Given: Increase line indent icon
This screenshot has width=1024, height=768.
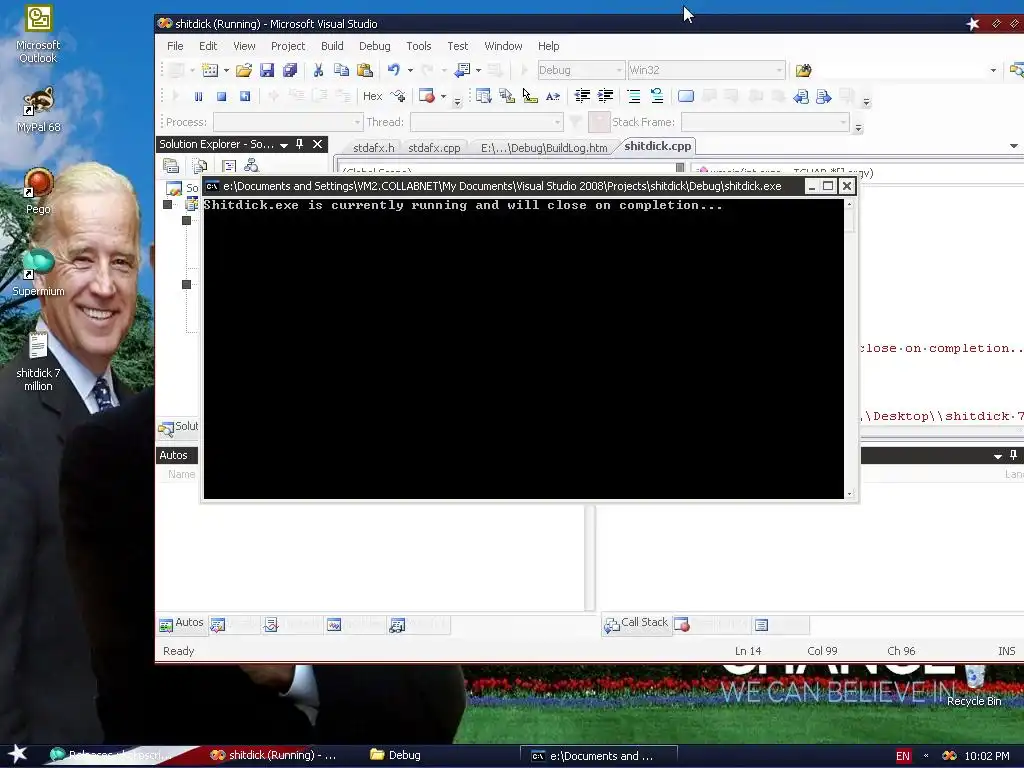Looking at the screenshot, I should [x=605, y=97].
